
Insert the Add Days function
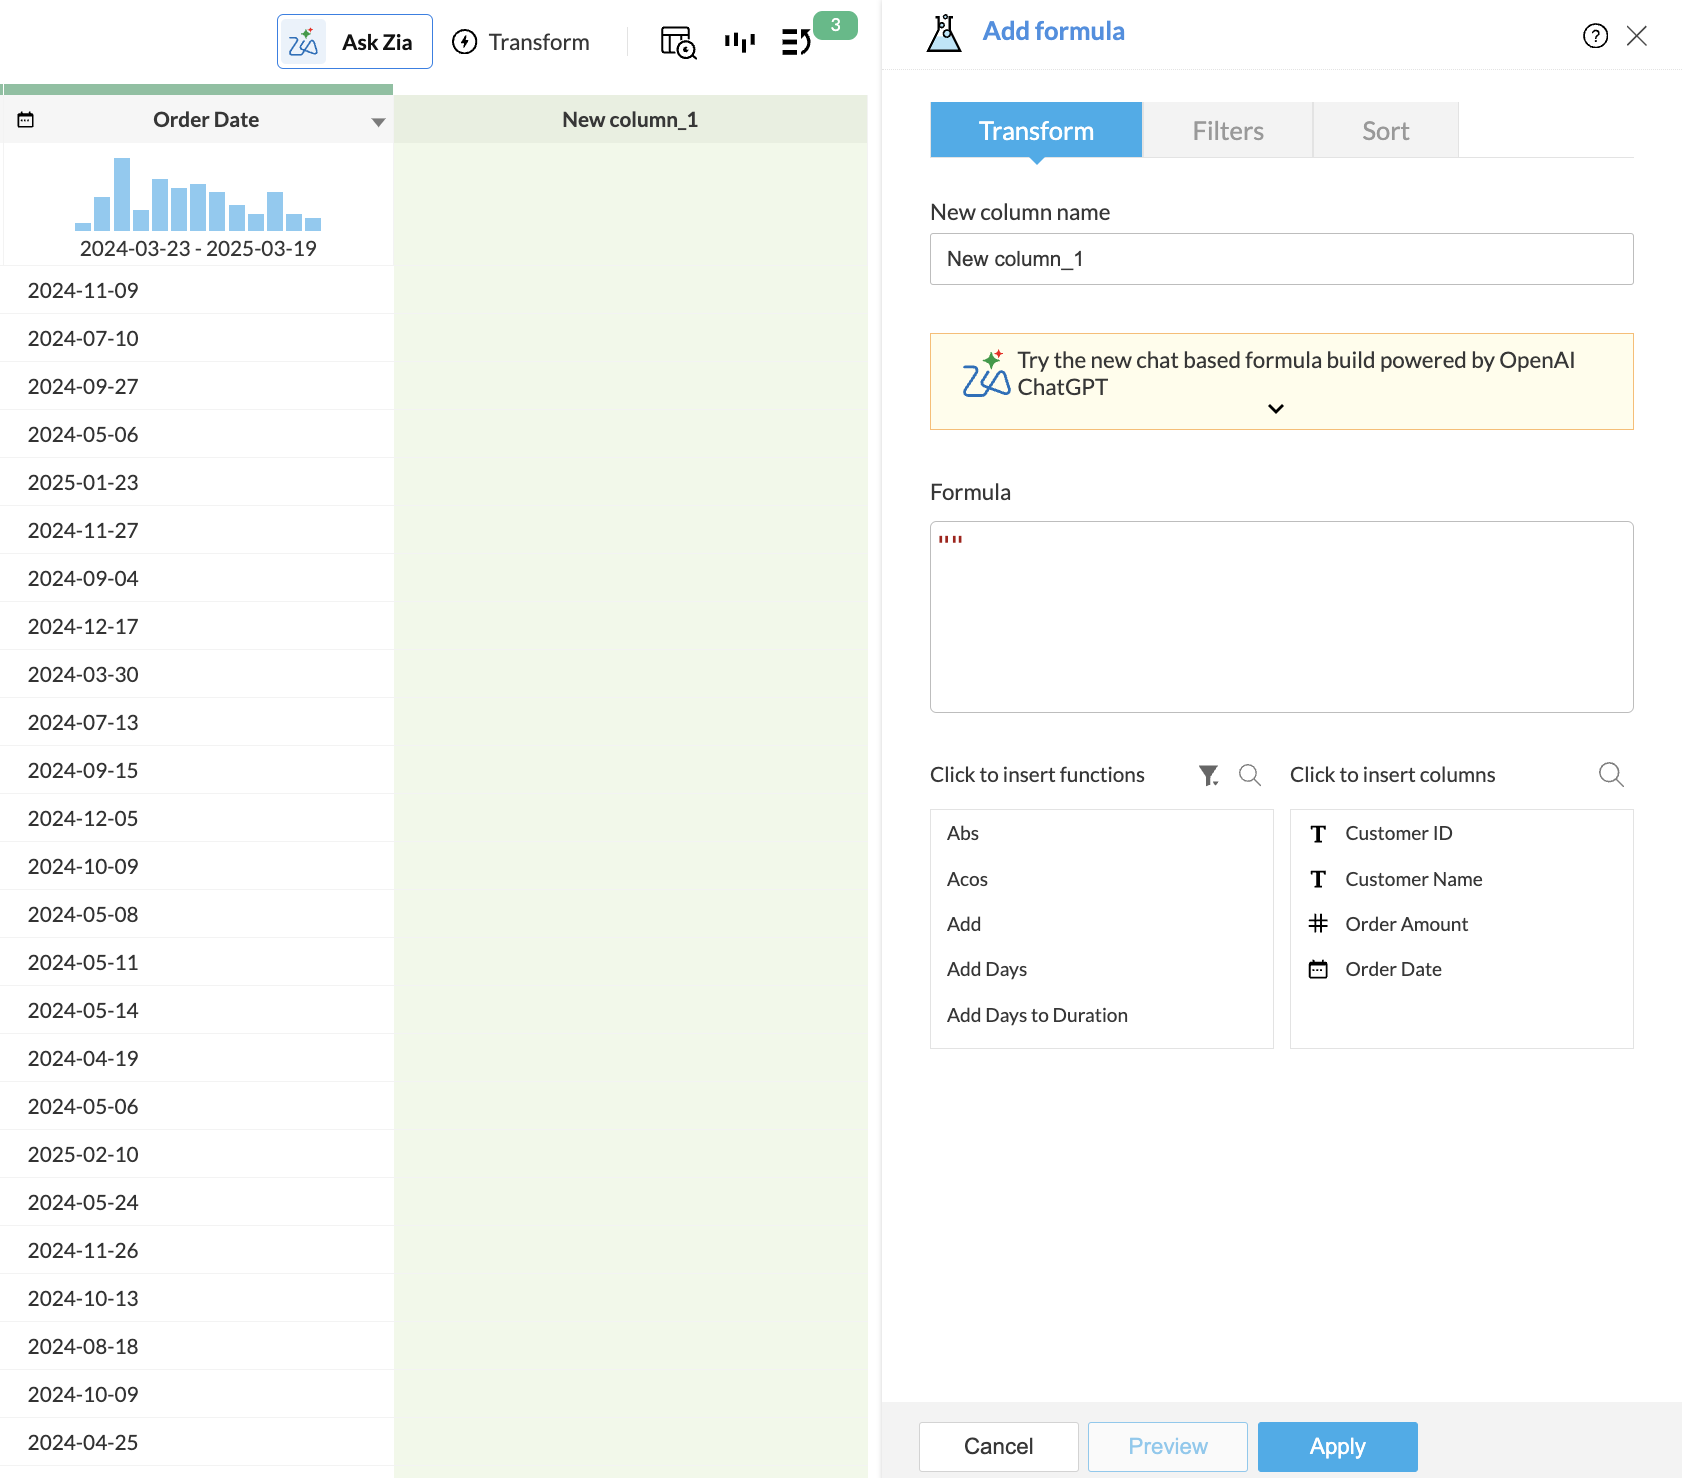coord(987,969)
